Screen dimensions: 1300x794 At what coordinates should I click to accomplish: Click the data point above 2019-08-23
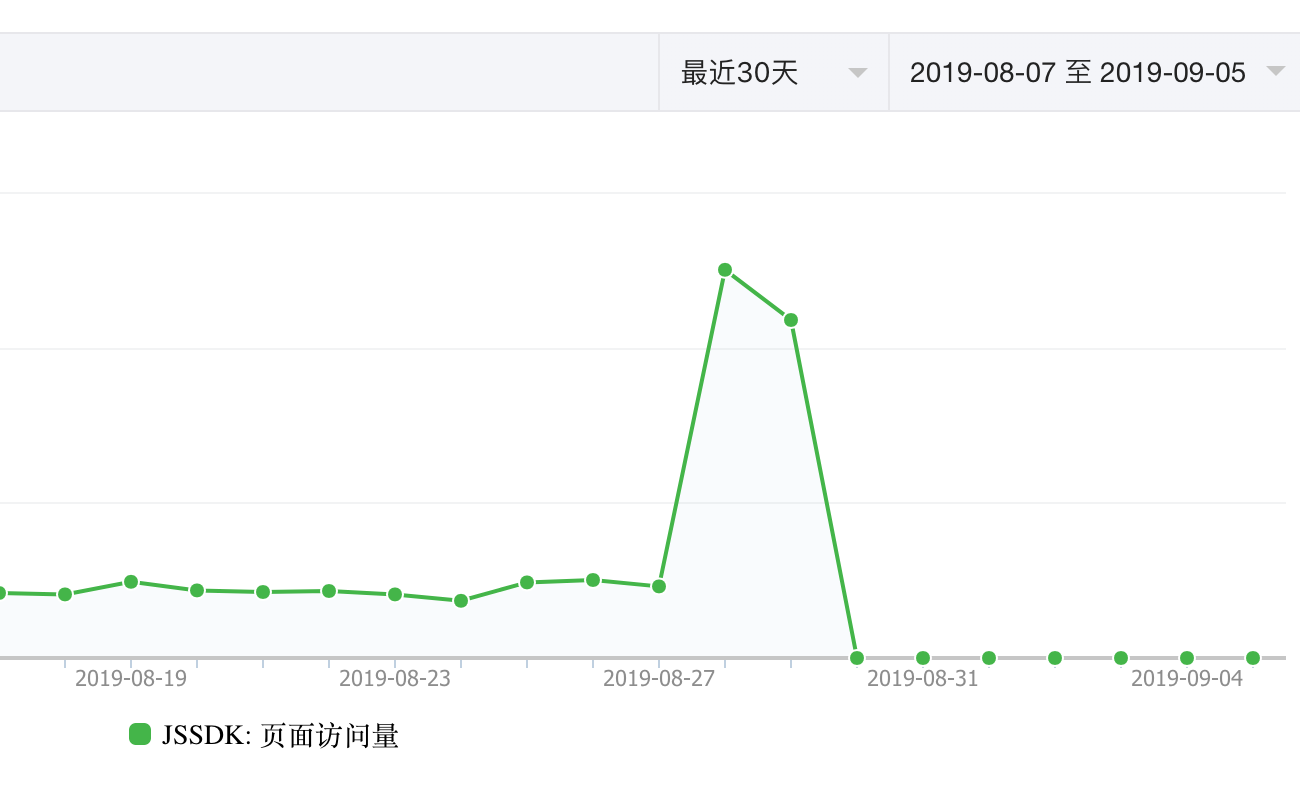[x=395, y=594]
